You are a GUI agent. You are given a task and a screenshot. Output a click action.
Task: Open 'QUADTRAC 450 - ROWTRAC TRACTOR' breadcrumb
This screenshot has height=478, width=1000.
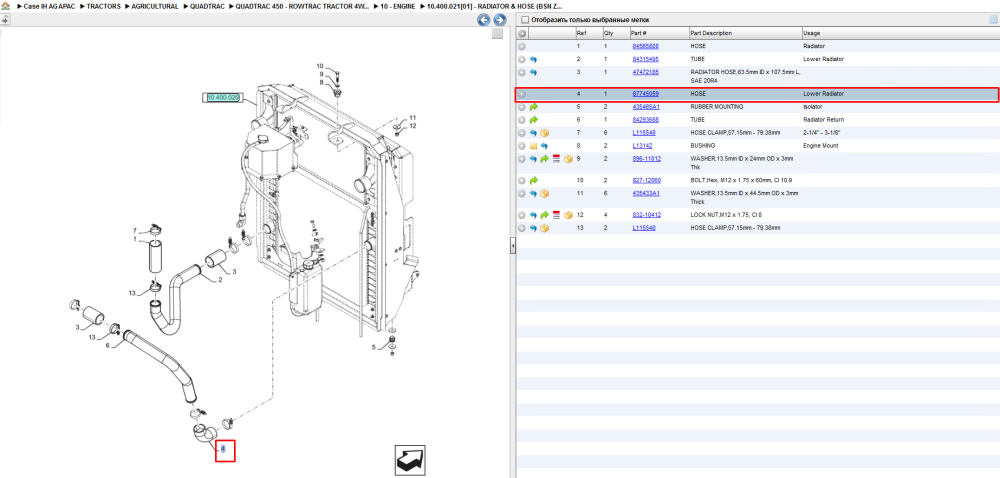(x=302, y=6)
